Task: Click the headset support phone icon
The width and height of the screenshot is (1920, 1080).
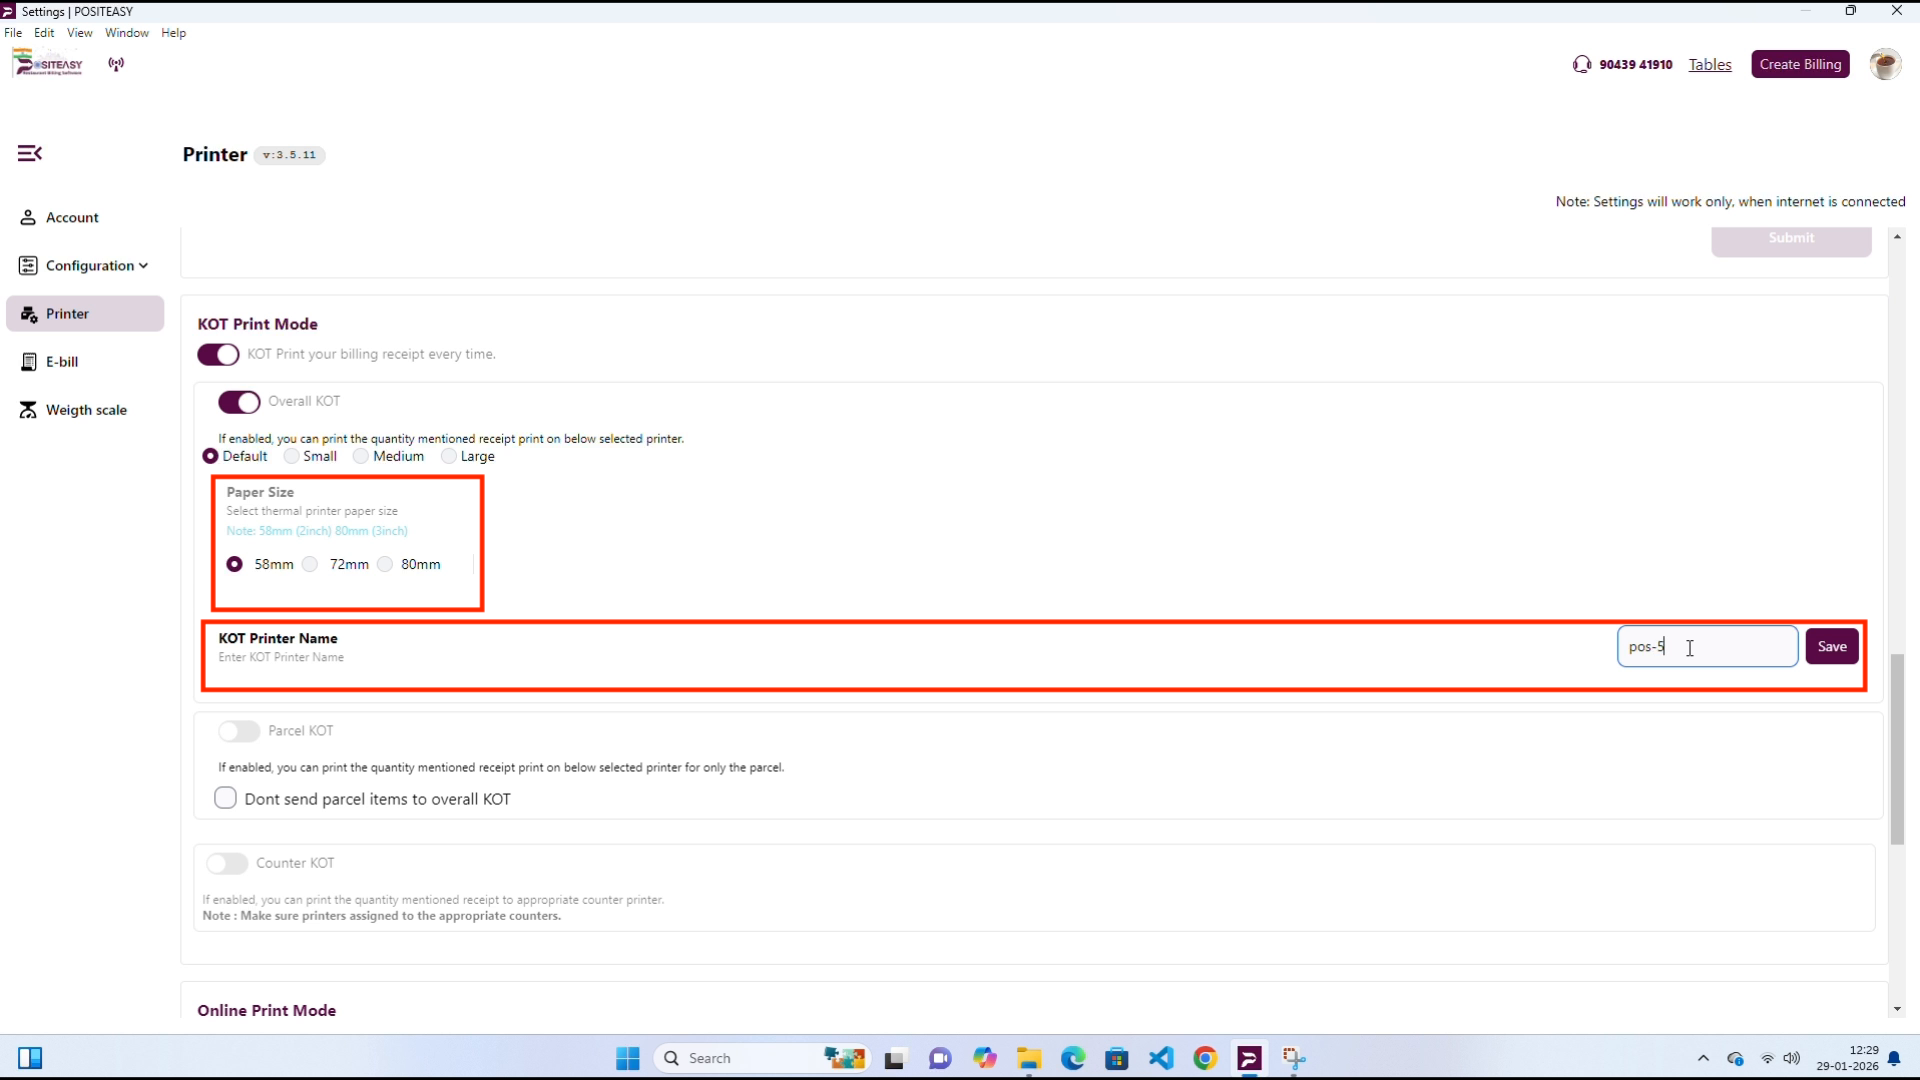Action: [1581, 64]
